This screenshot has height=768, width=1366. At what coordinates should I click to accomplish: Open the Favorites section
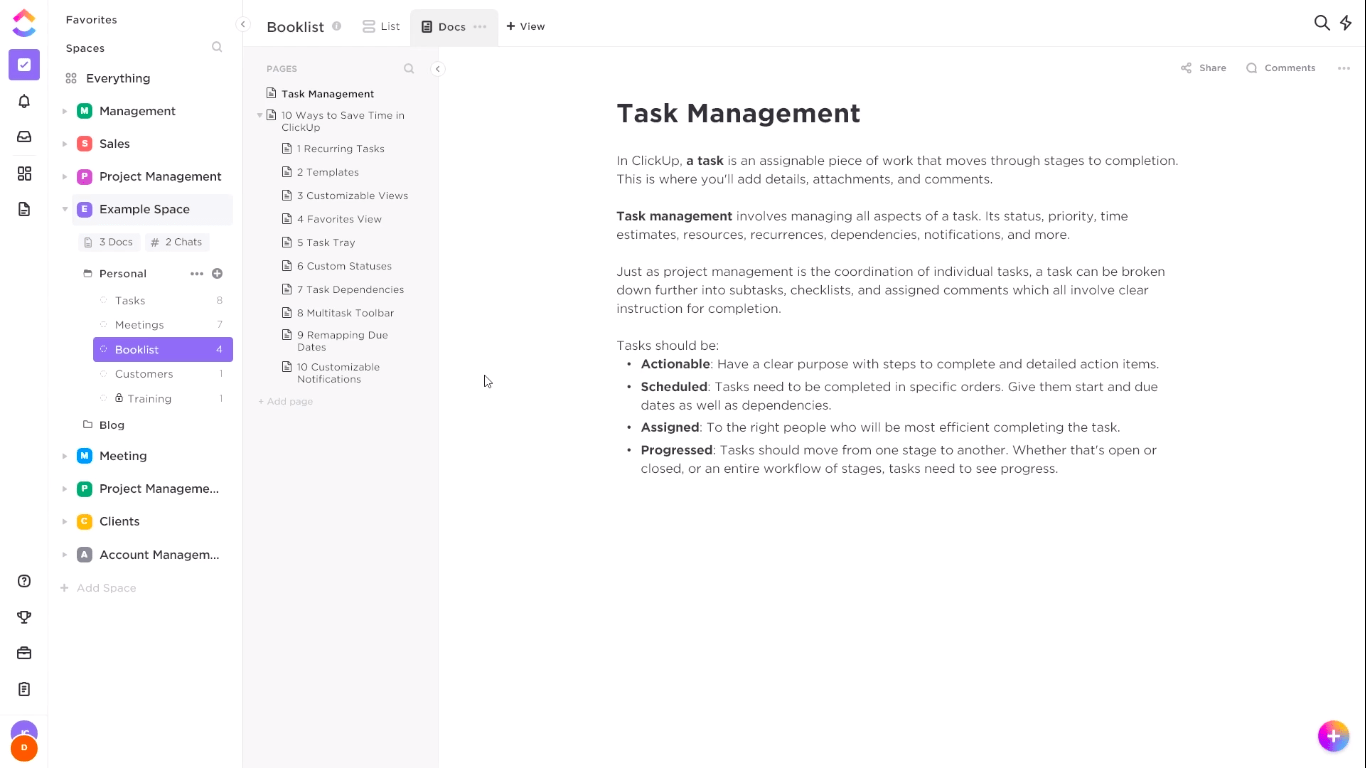(x=91, y=20)
